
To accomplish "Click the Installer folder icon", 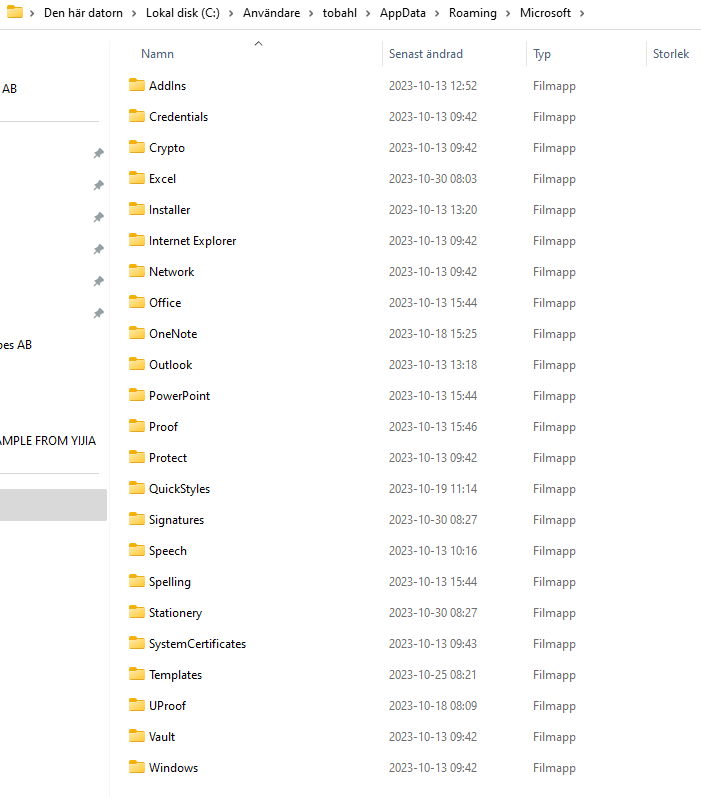I will 137,209.
